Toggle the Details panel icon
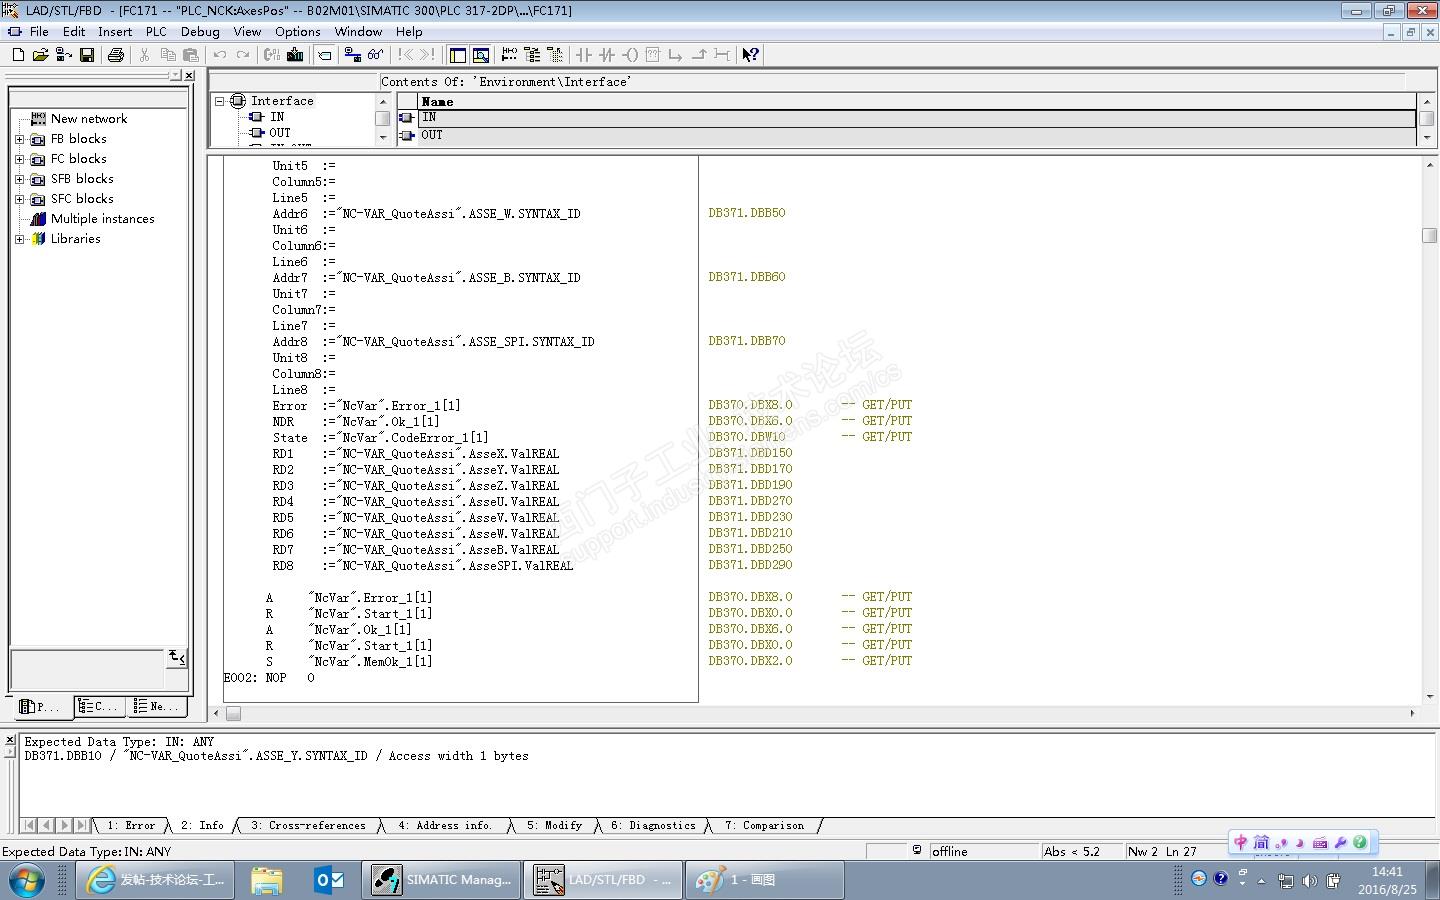Screen dimensions: 1440x900 point(481,55)
